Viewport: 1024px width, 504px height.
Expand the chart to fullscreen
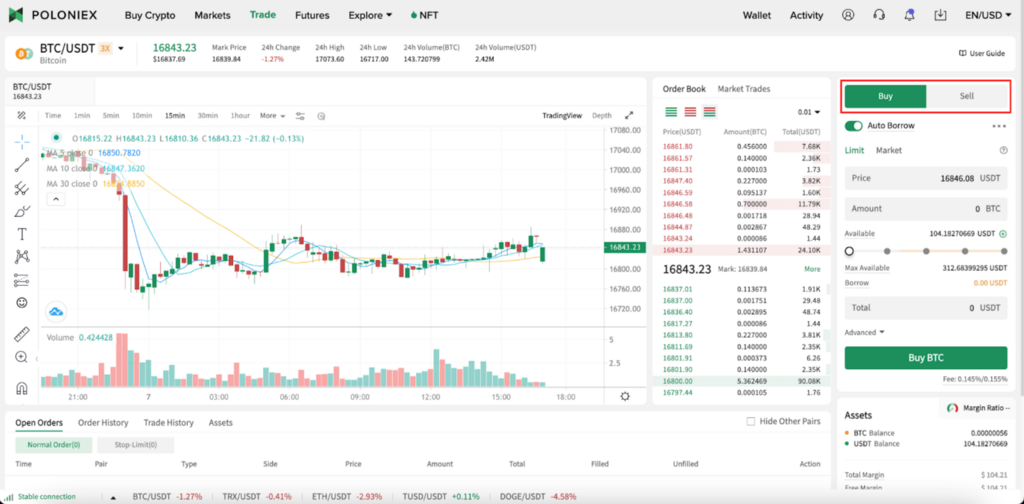(x=629, y=115)
